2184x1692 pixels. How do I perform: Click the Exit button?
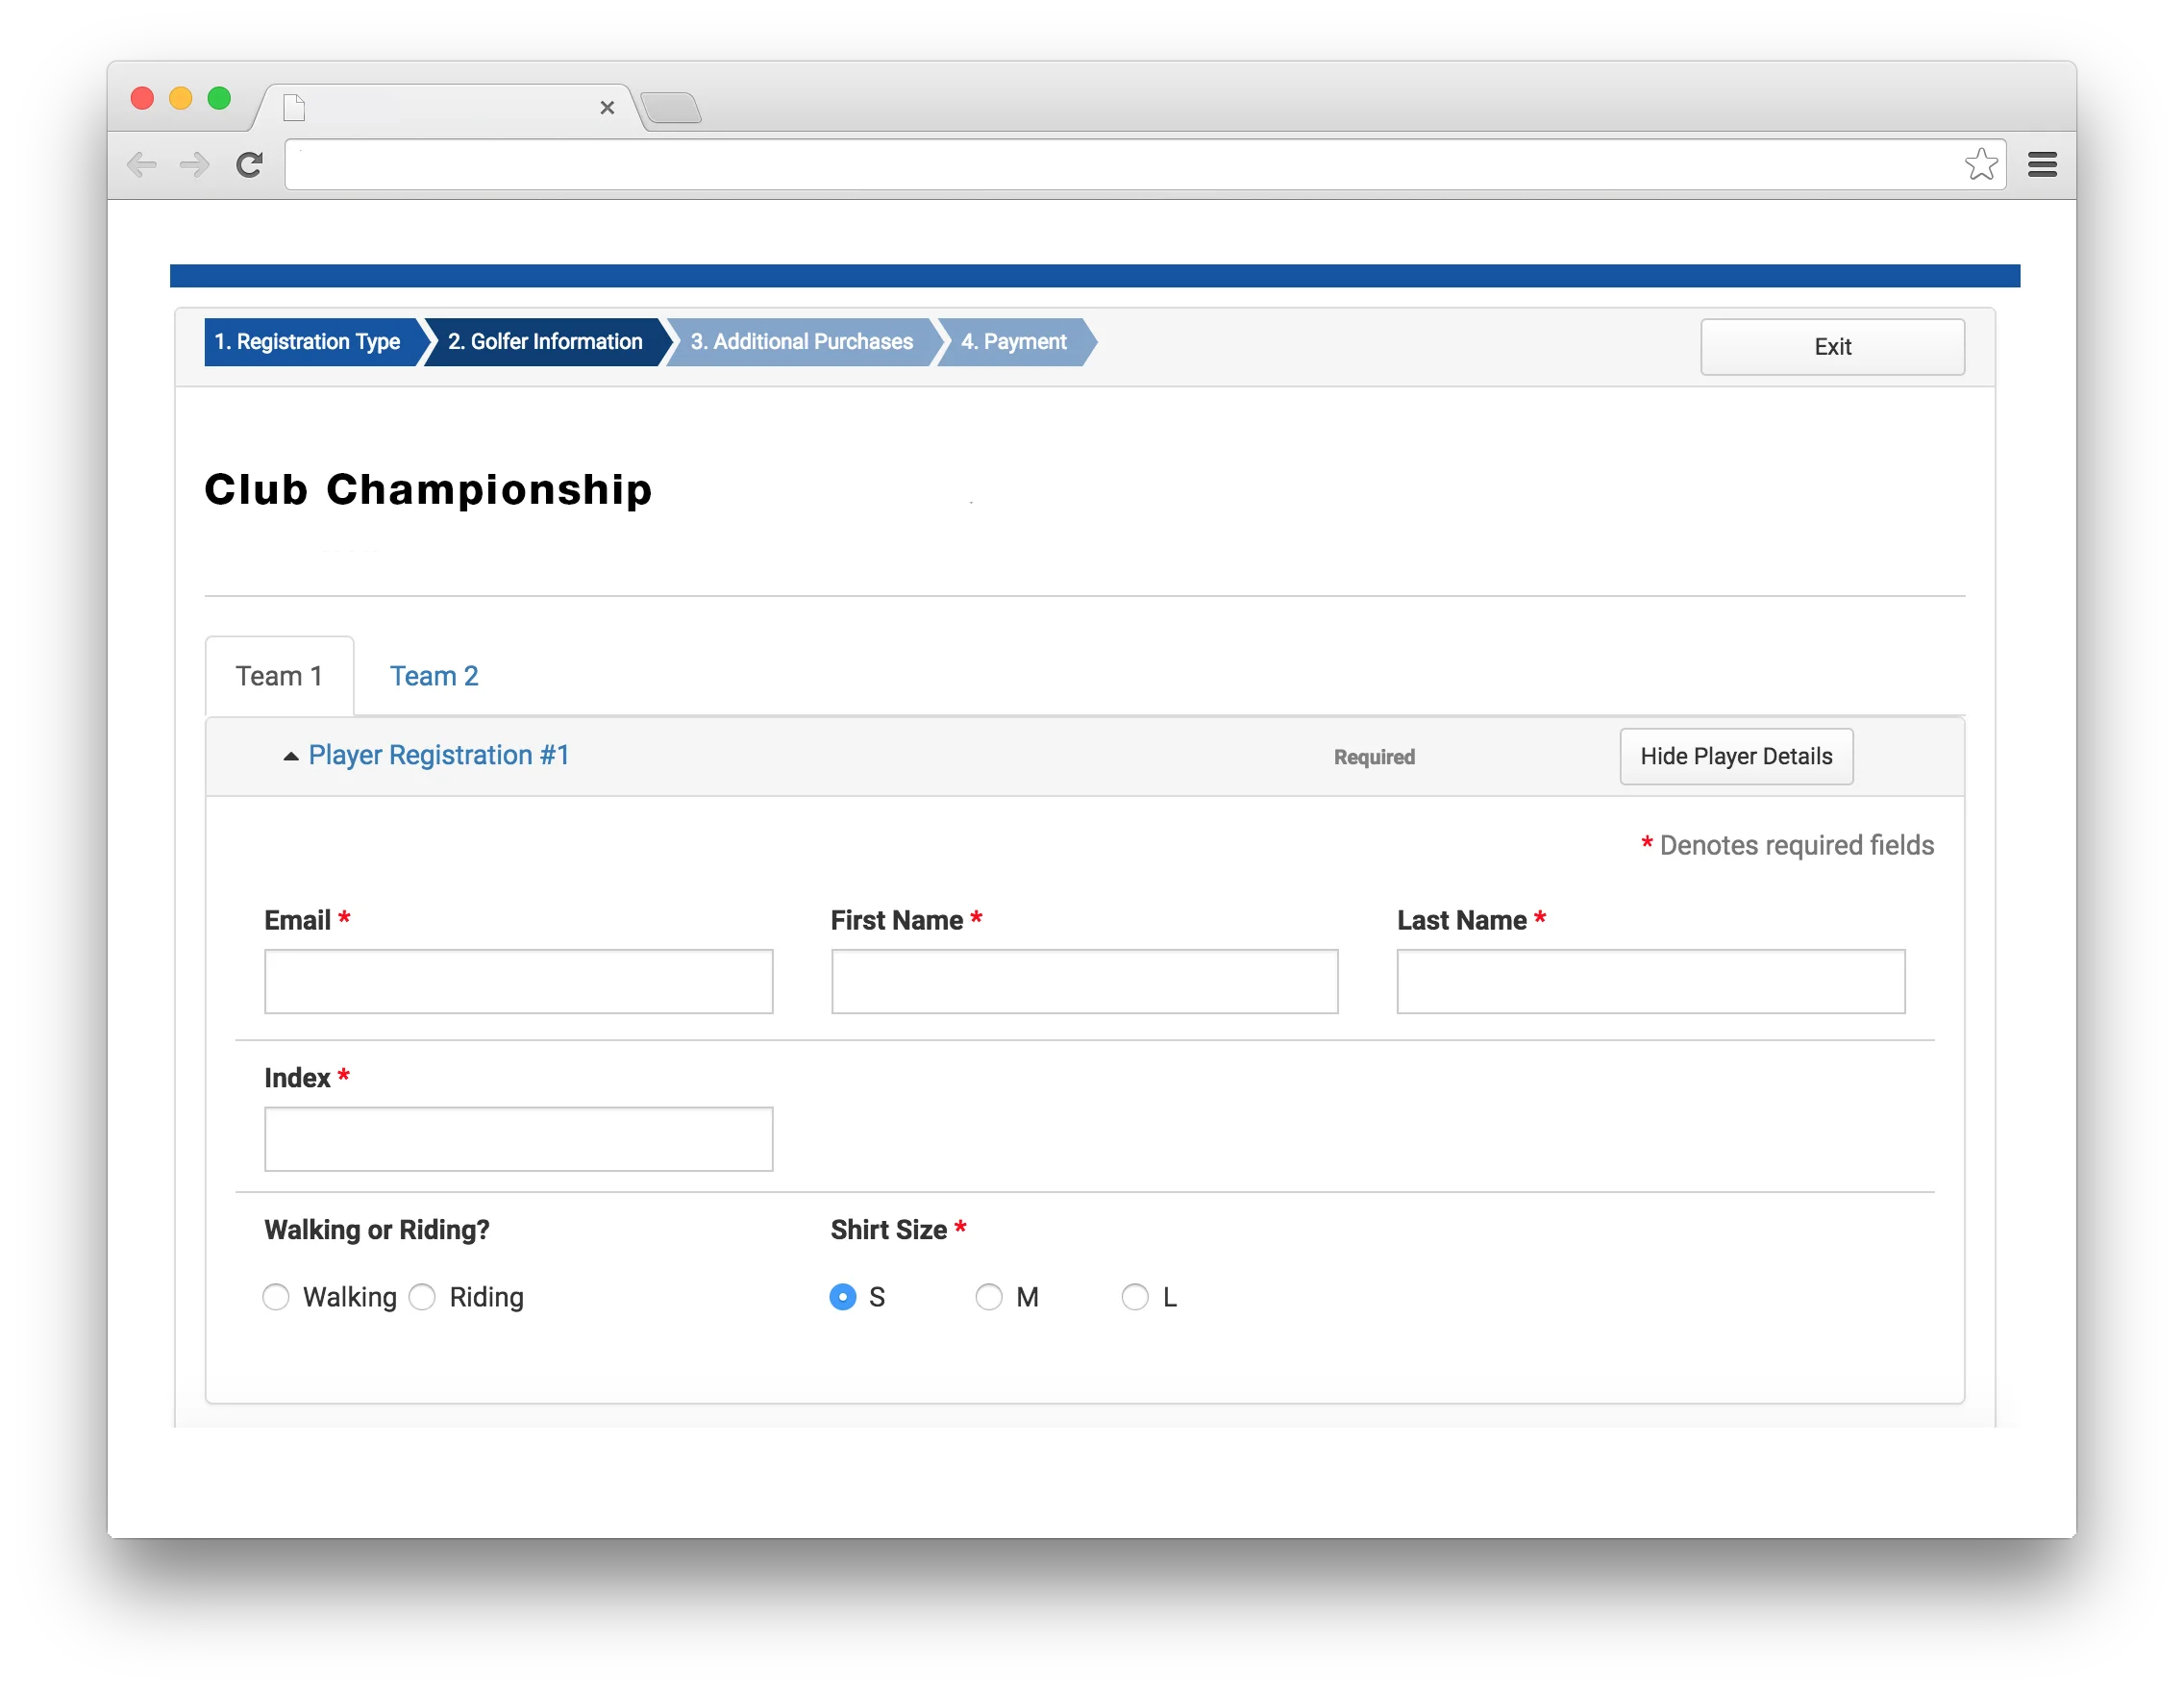point(1832,347)
